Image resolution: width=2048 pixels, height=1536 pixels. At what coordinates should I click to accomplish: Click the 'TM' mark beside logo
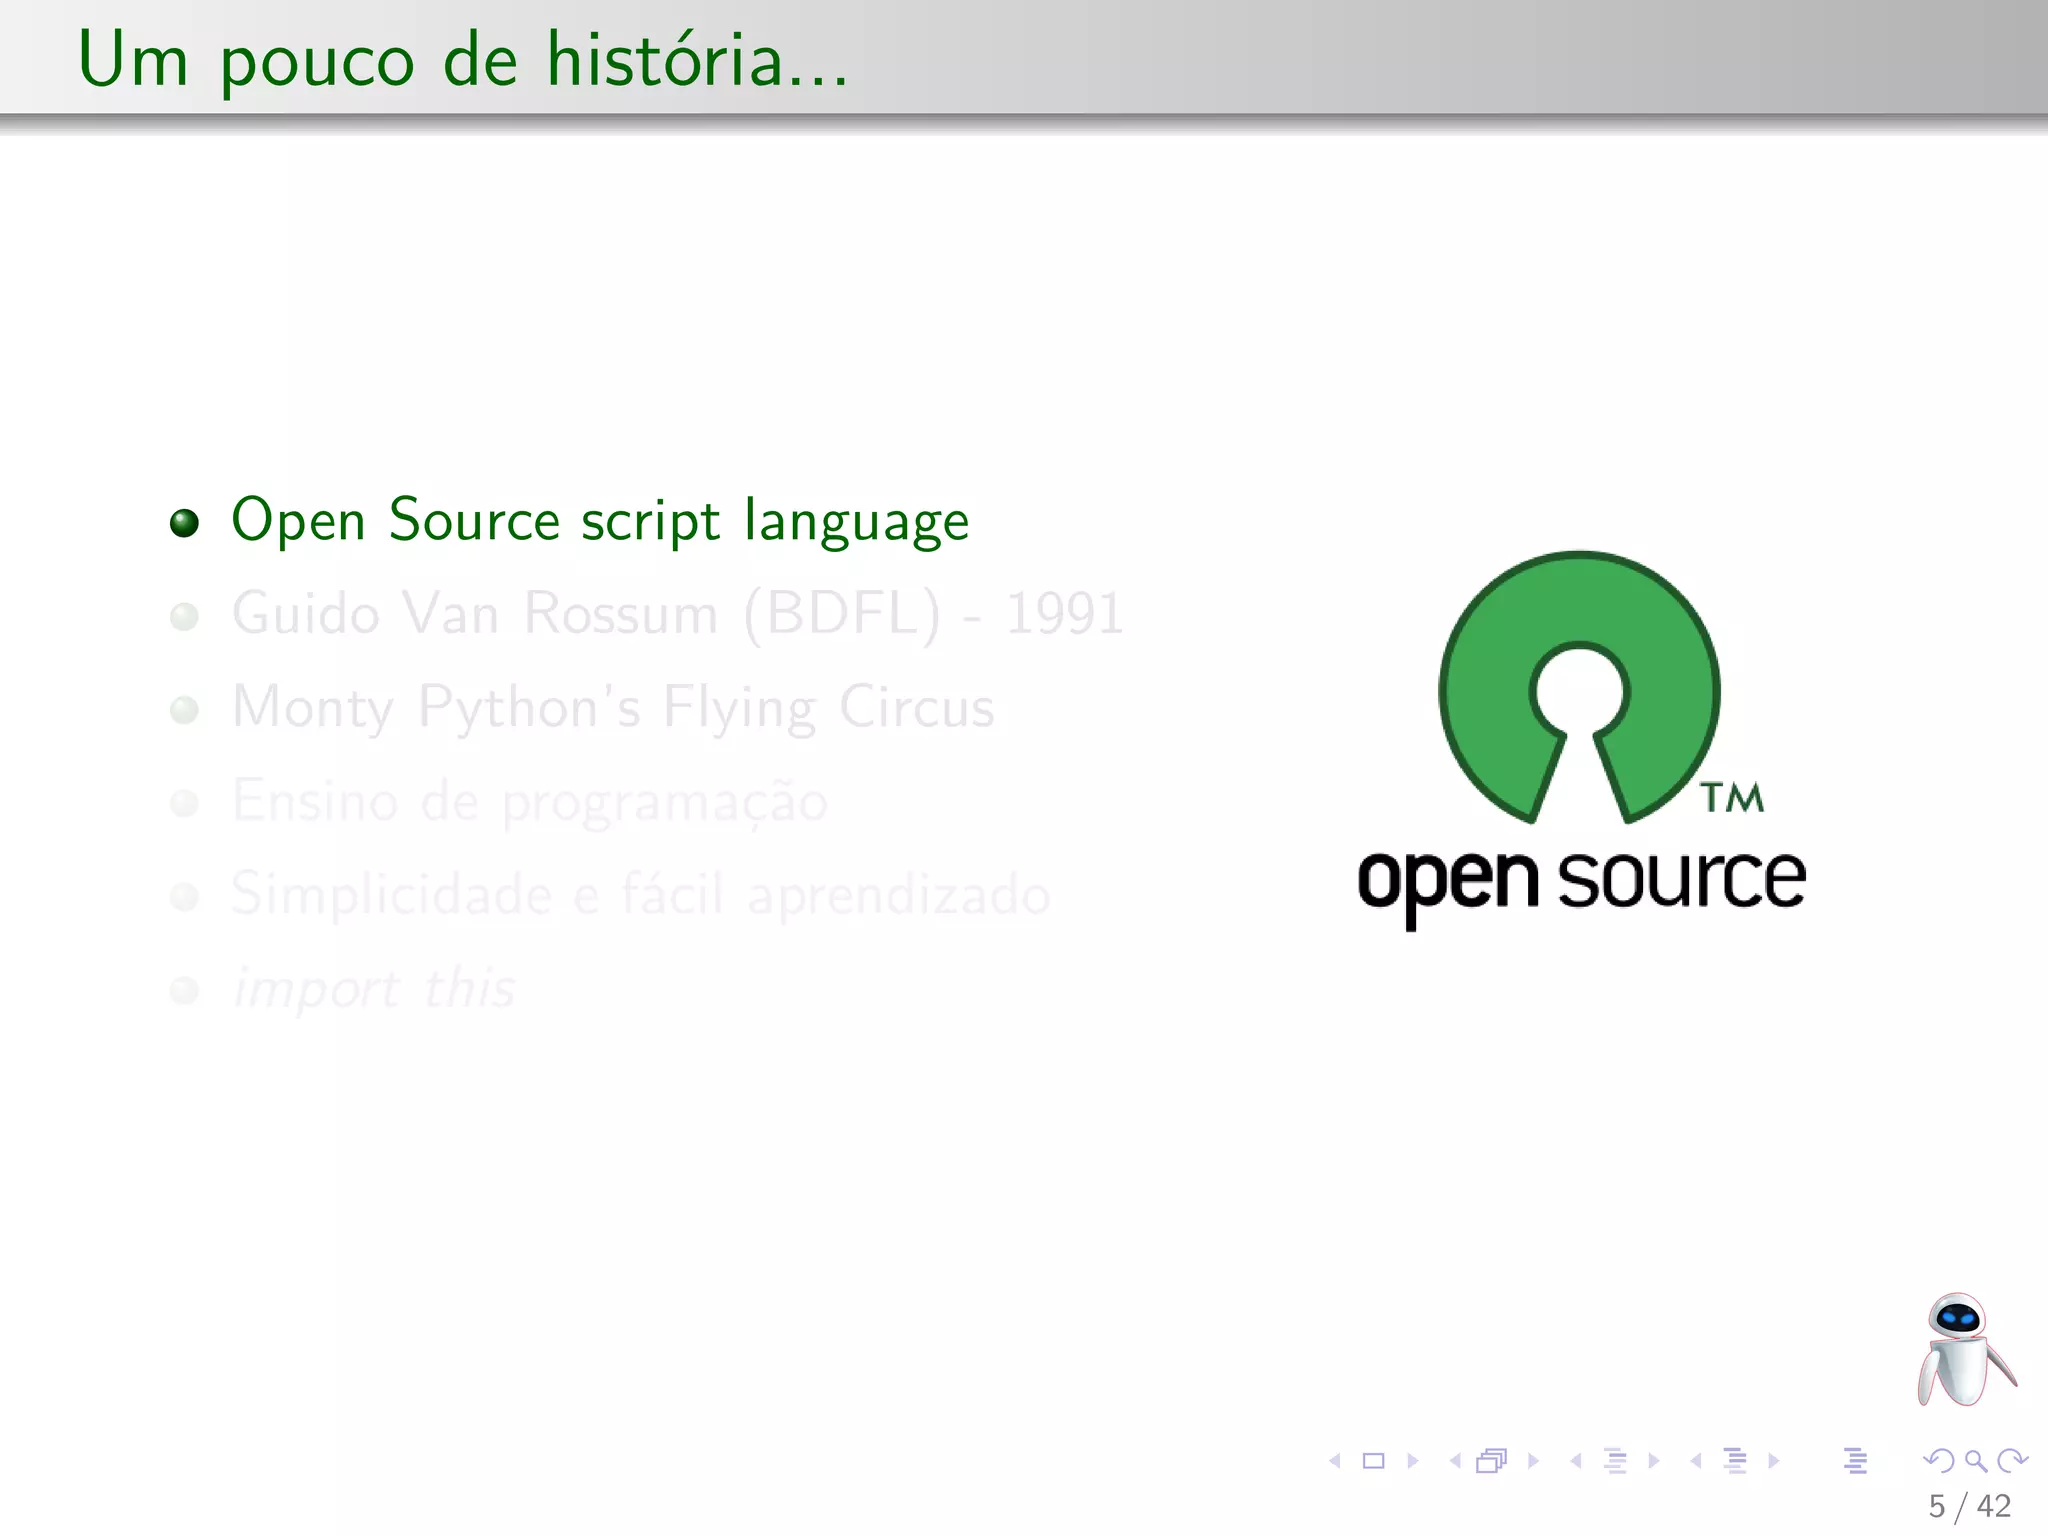[x=1732, y=797]
